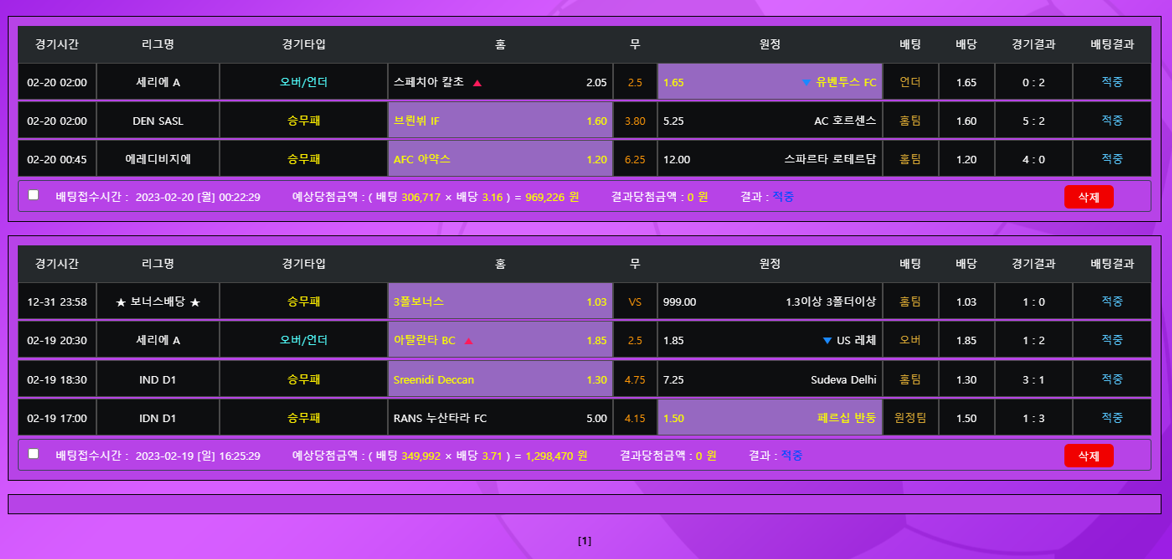This screenshot has width=1172, height=559.
Task: Click the AC 호르센스 5.25 away cell
Action: pos(769,121)
